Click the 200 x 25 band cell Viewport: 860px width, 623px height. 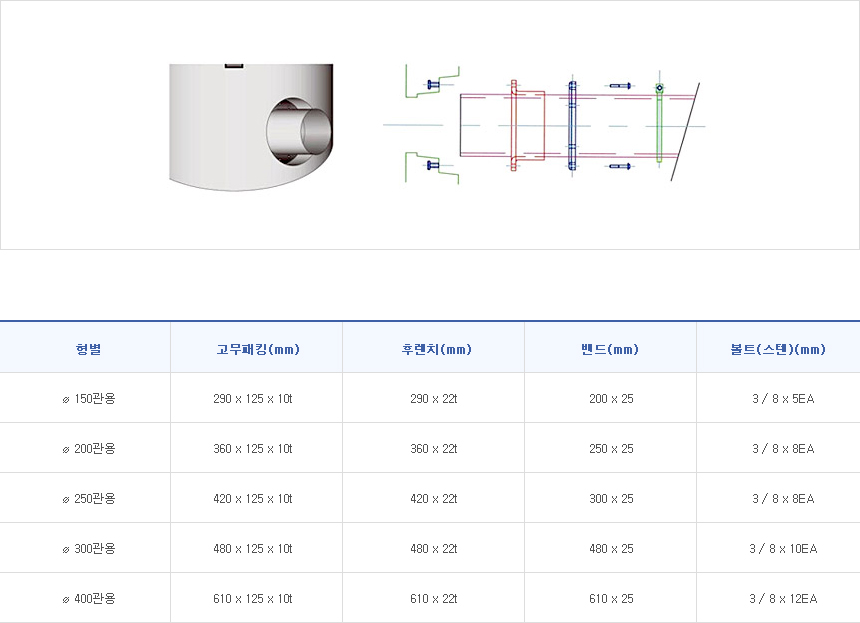coord(611,399)
